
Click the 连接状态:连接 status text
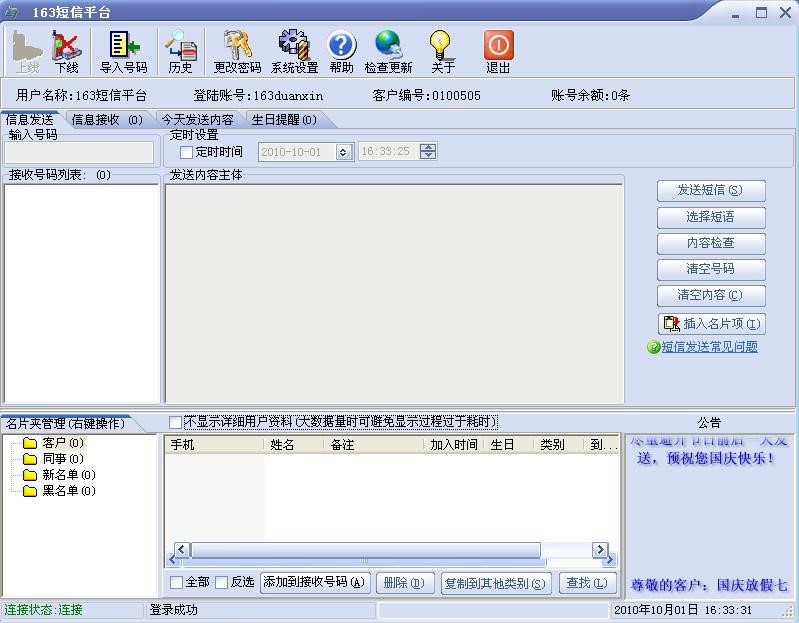click(43, 610)
